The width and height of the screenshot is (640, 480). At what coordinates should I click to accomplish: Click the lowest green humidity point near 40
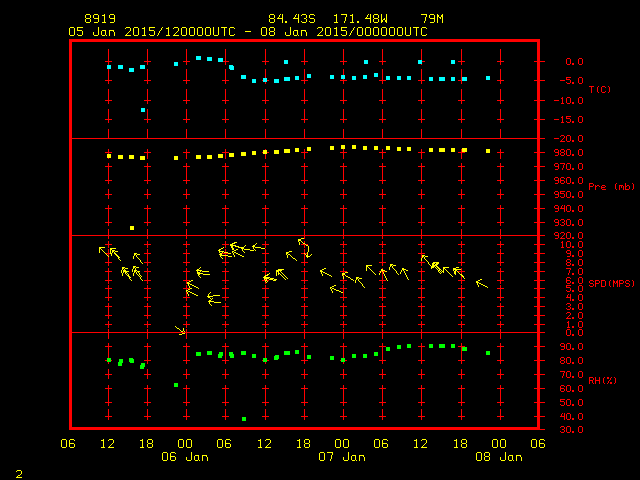244,419
